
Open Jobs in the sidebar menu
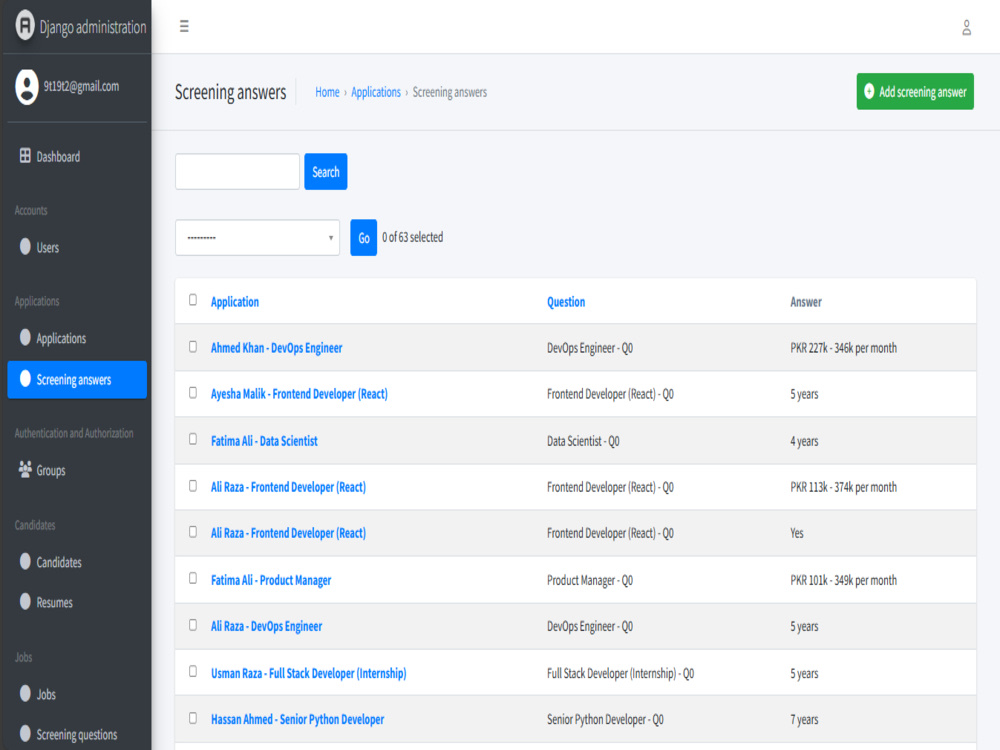point(77,694)
